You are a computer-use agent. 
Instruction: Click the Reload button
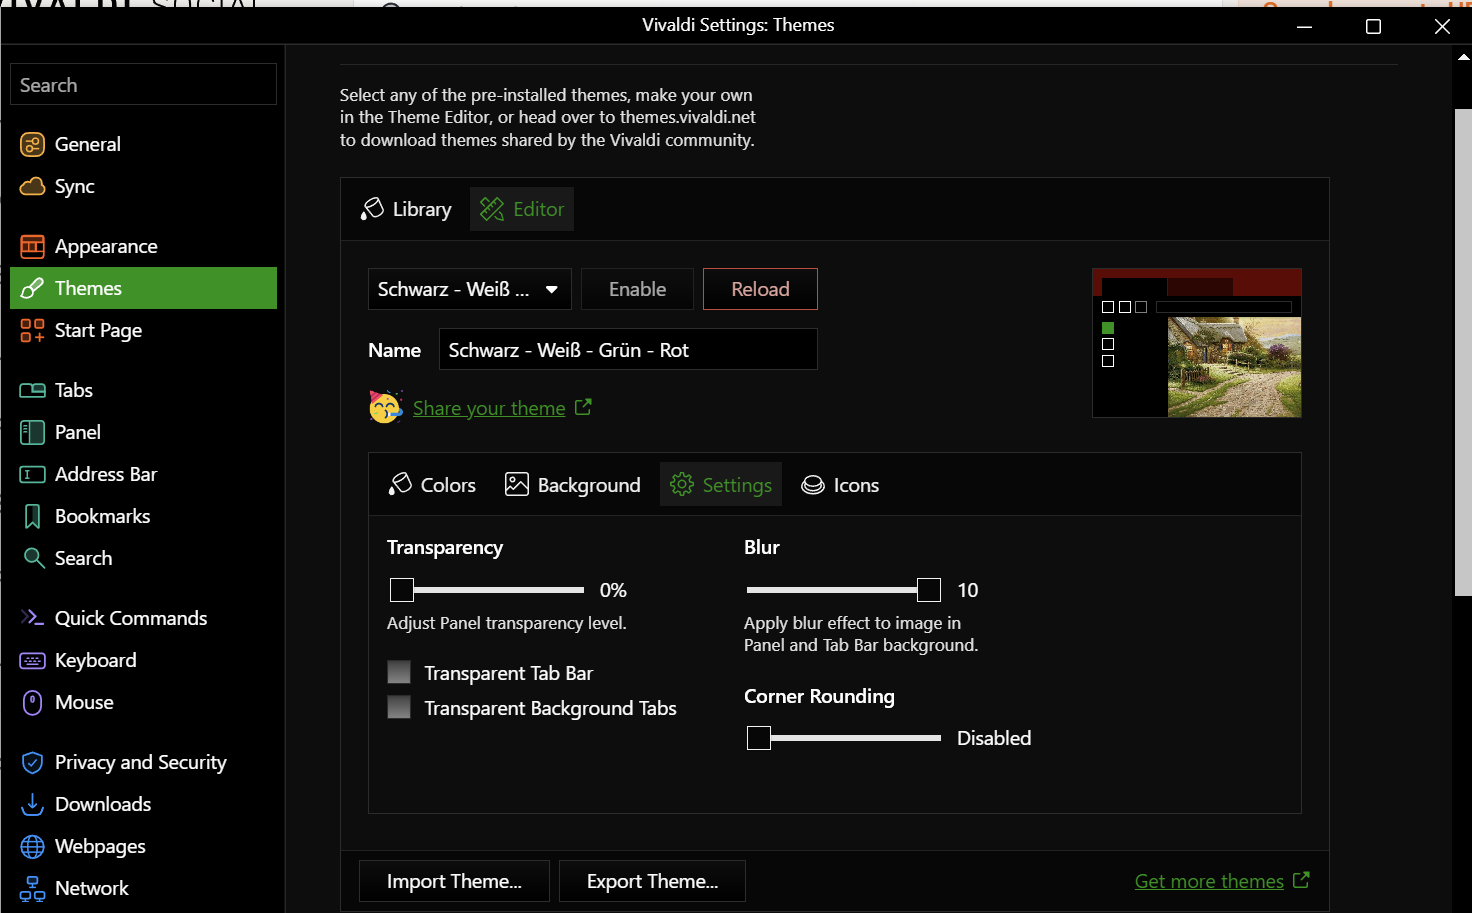tap(760, 289)
